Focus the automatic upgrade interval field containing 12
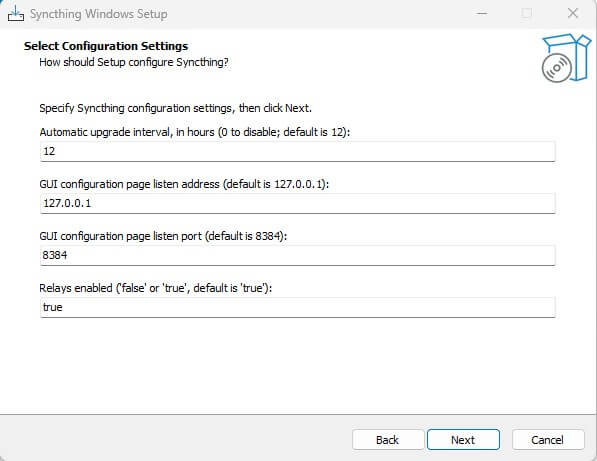Viewport: 597px width, 461px height. [297, 152]
